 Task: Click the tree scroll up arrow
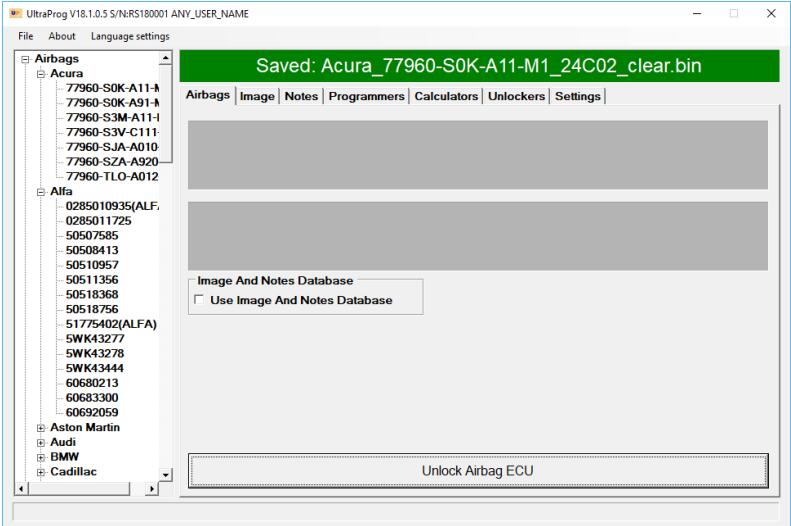tap(166, 59)
